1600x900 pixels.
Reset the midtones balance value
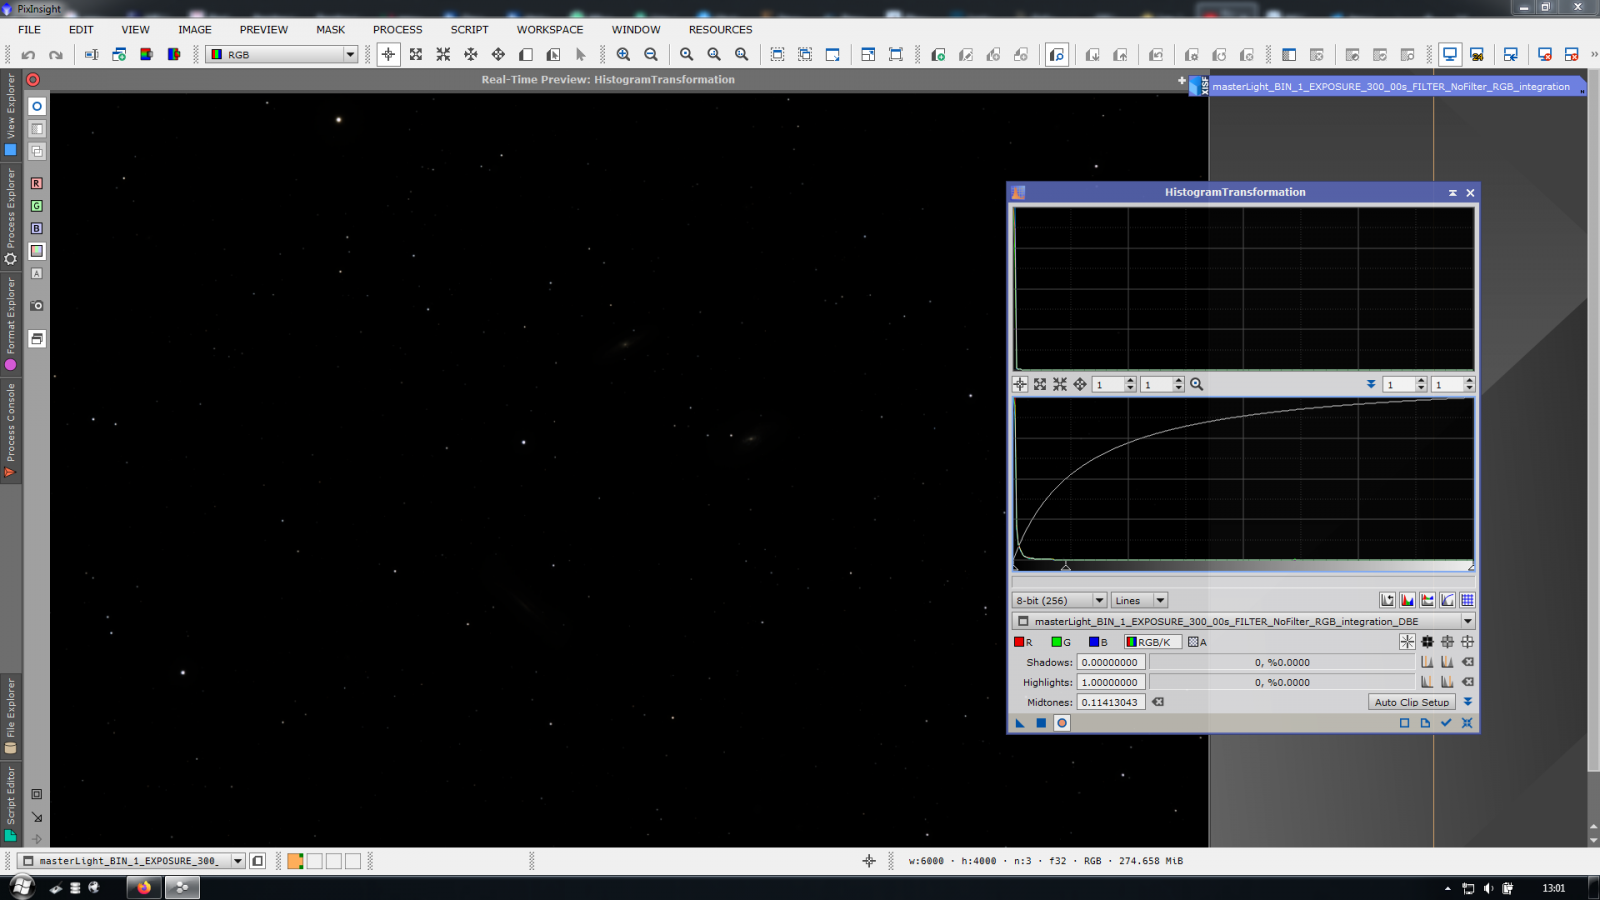1158,702
